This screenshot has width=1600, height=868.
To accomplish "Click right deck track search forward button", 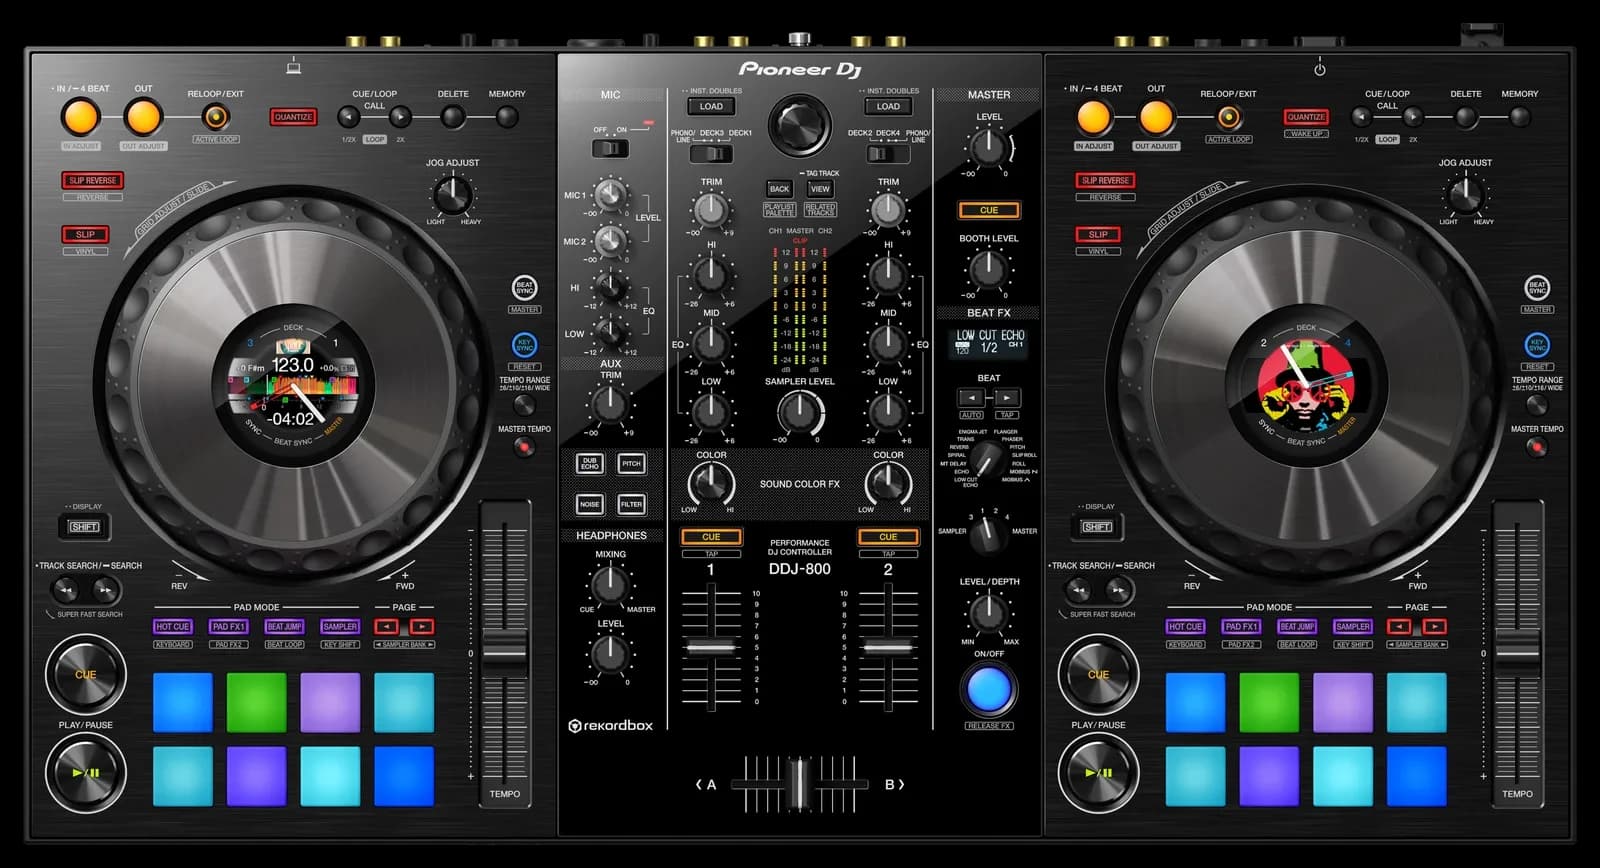I will (1119, 590).
